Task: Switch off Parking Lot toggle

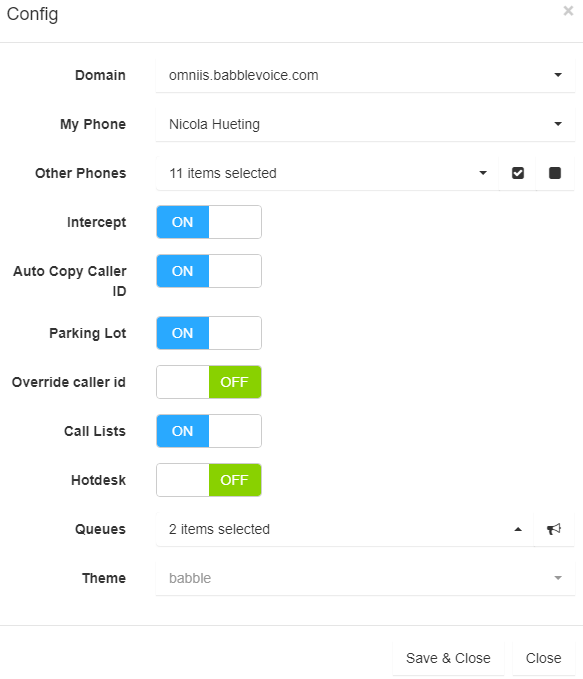Action: tap(209, 333)
